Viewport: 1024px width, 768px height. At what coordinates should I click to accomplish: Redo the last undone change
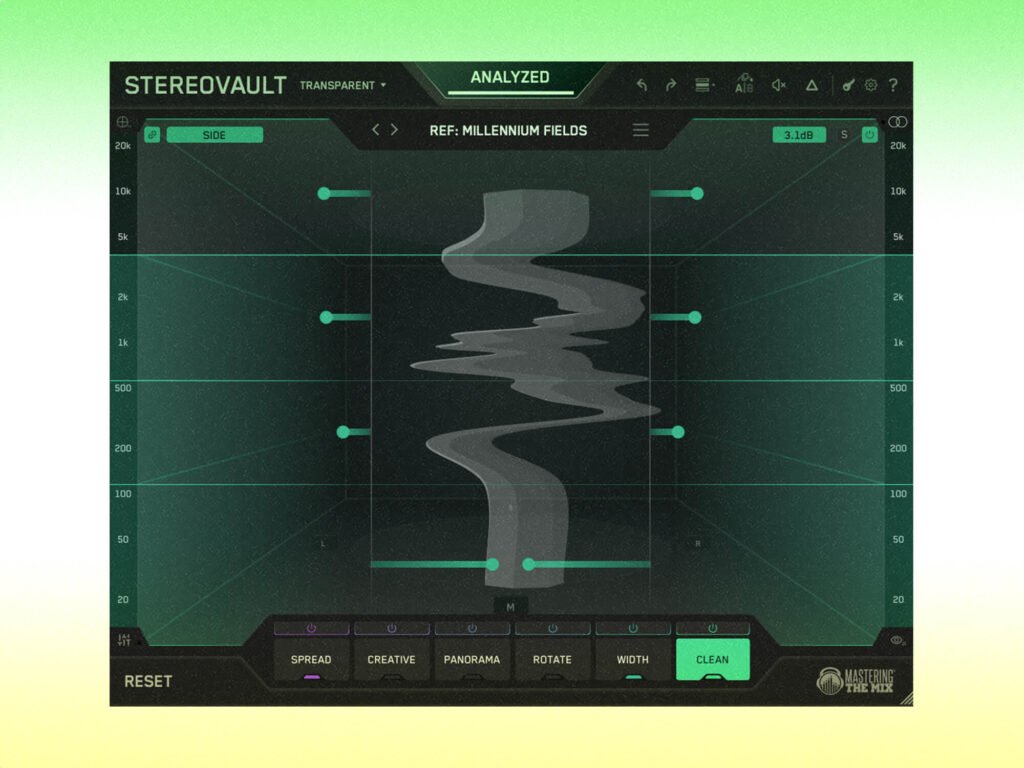tap(671, 85)
